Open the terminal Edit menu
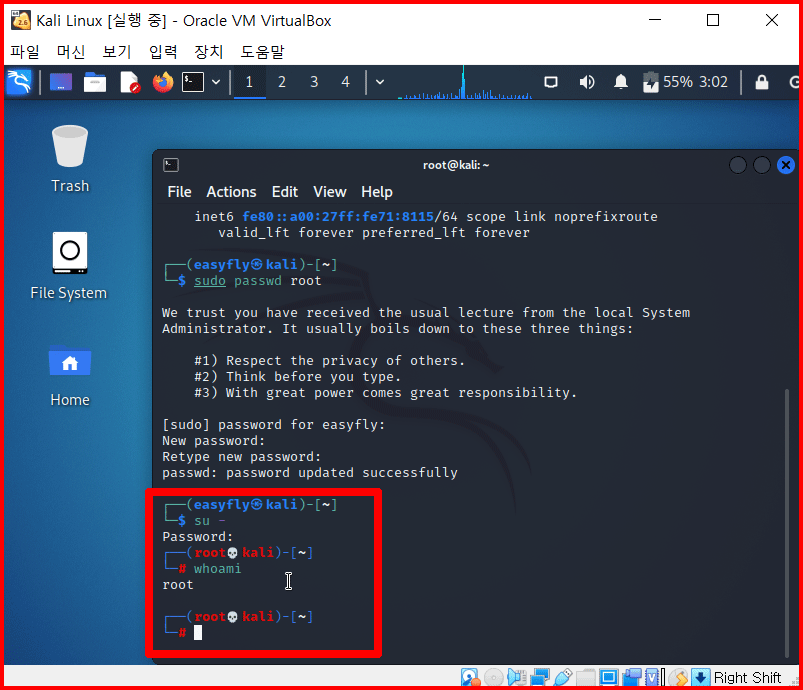The height and width of the screenshot is (690, 803). tap(285, 192)
